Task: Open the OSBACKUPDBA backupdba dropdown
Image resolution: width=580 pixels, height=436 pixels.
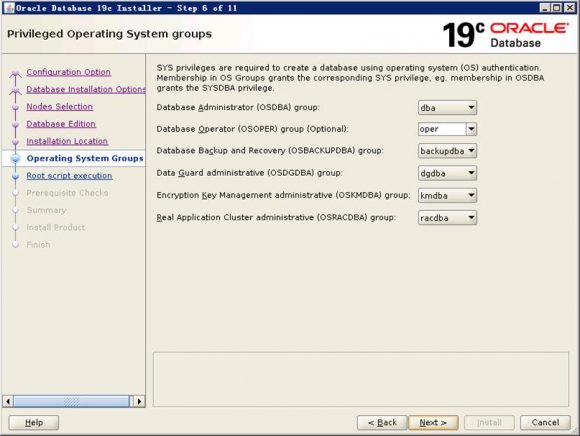Action: [x=447, y=151]
